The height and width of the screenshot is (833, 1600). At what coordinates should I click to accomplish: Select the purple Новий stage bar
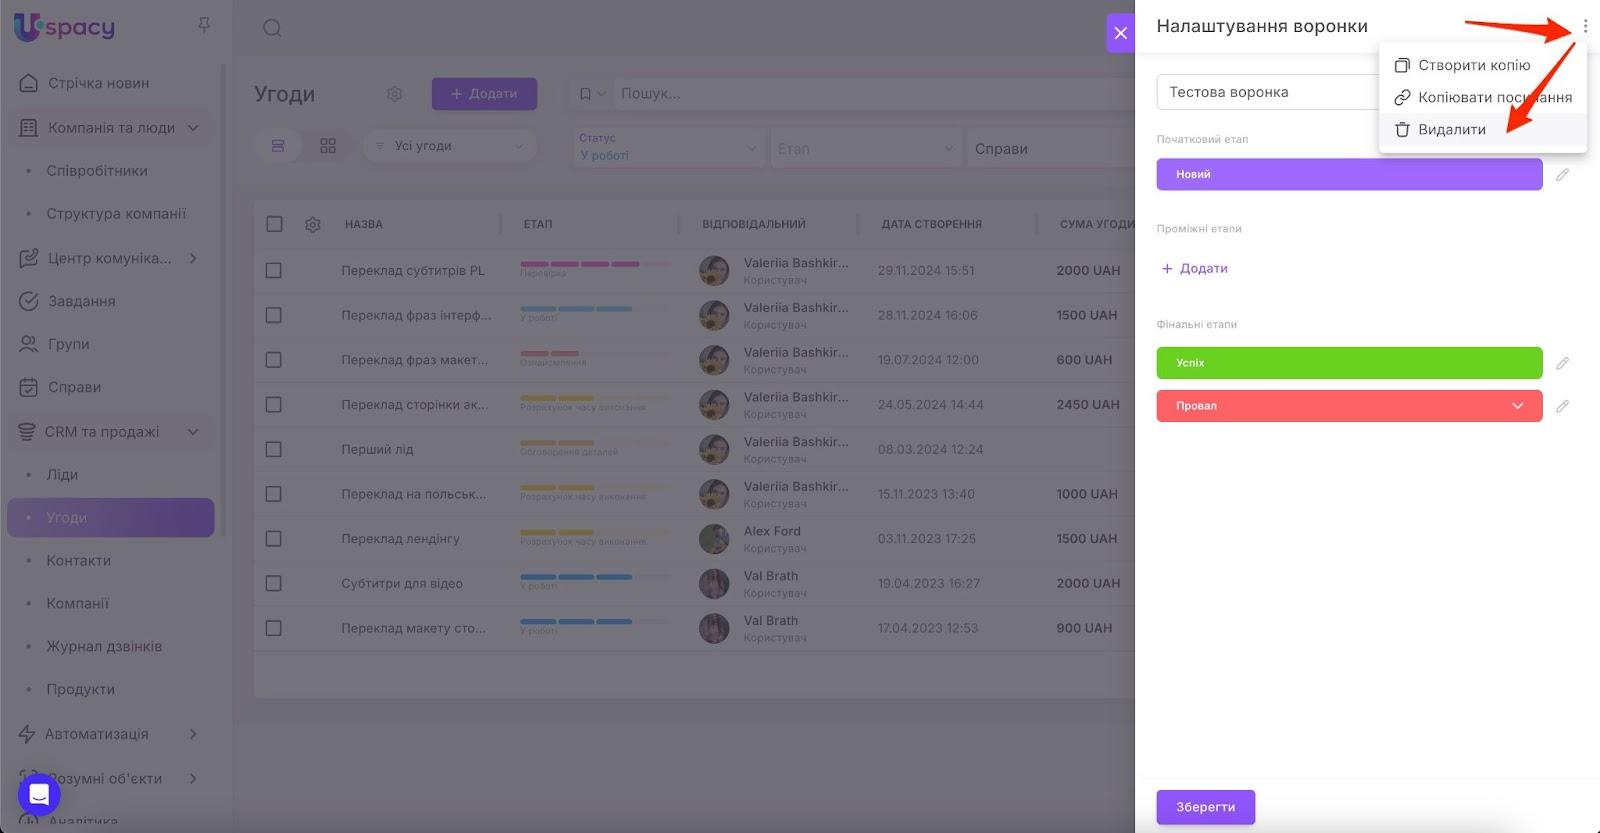[1349, 174]
